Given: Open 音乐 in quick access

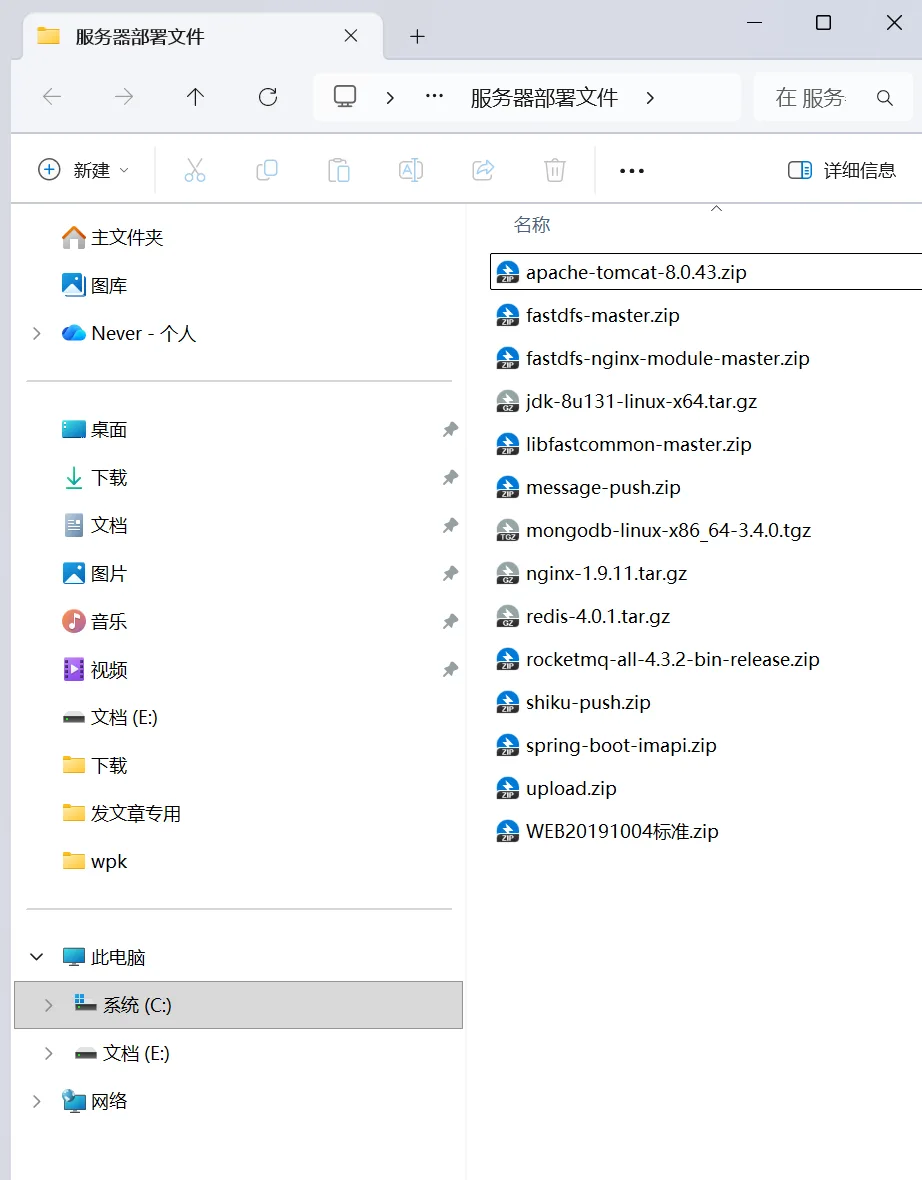Looking at the screenshot, I should point(94,622).
